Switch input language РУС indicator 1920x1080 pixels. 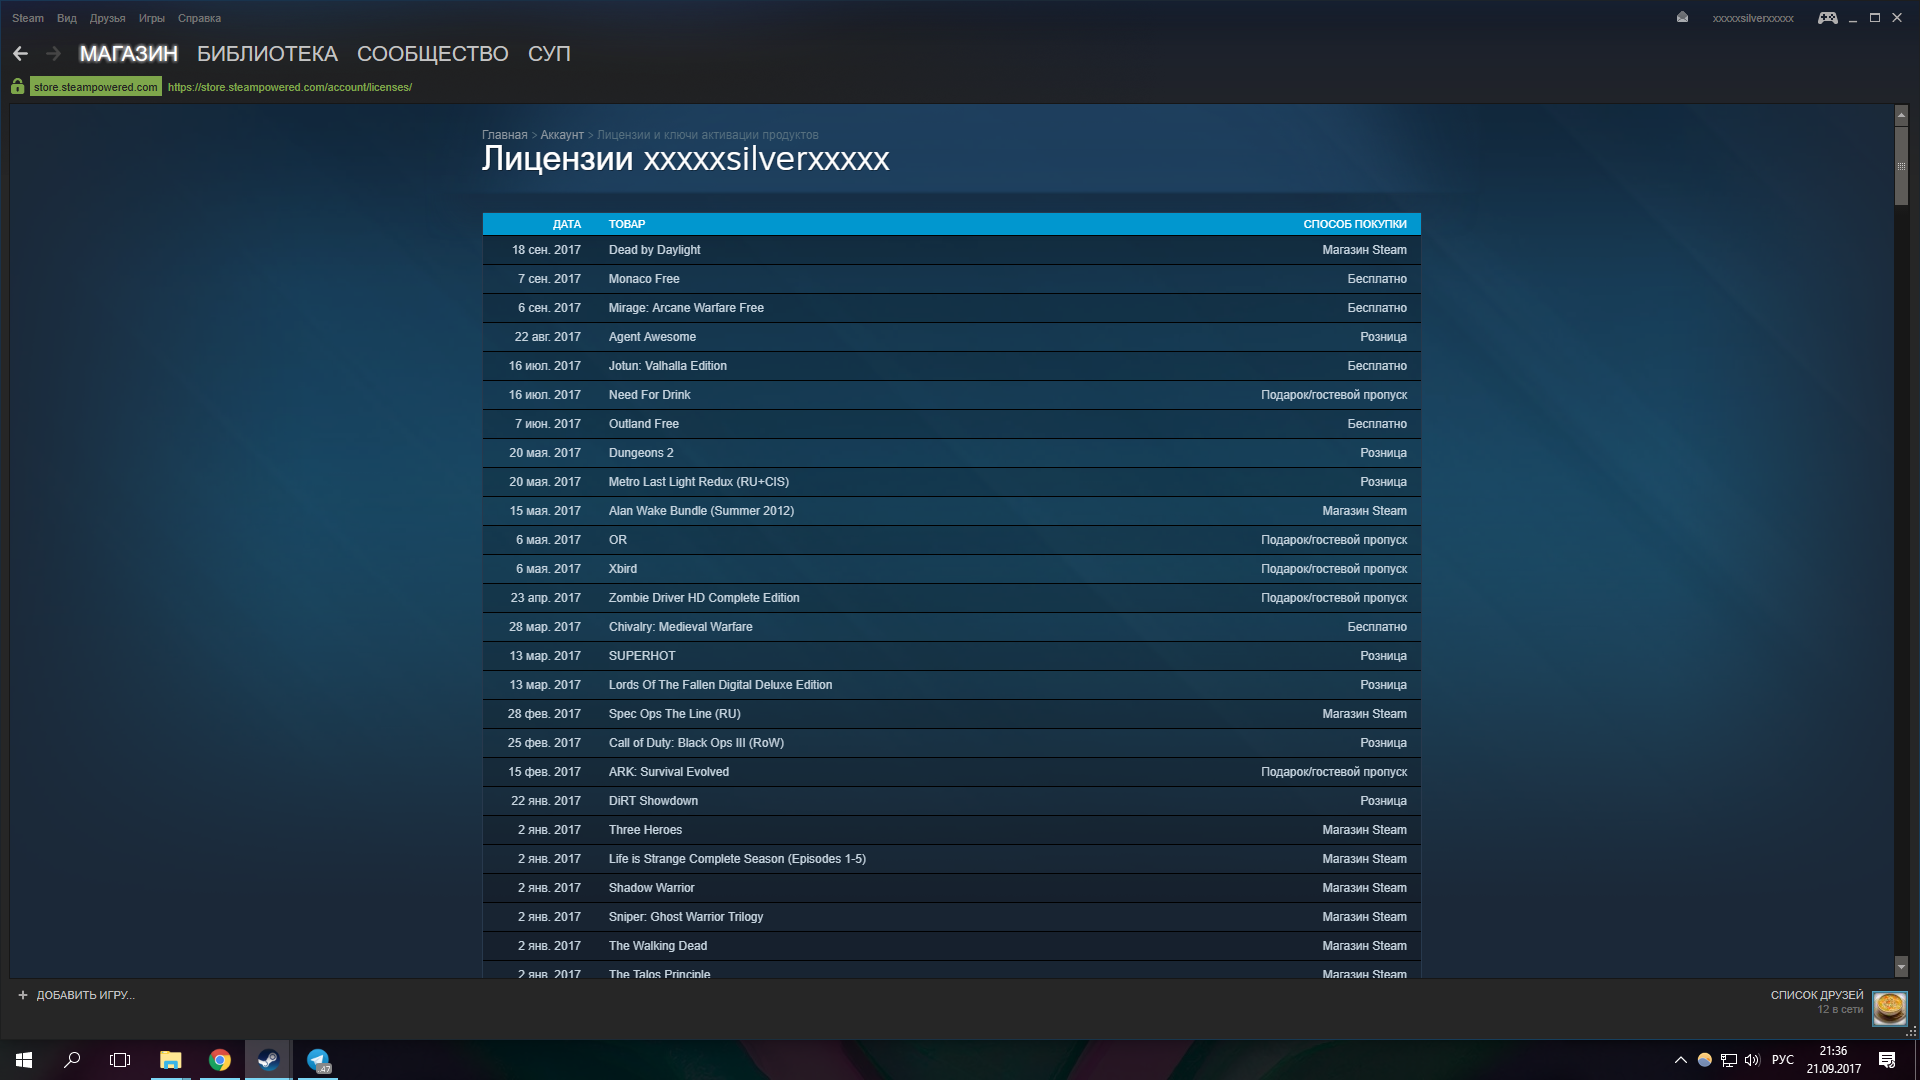point(1783,1060)
